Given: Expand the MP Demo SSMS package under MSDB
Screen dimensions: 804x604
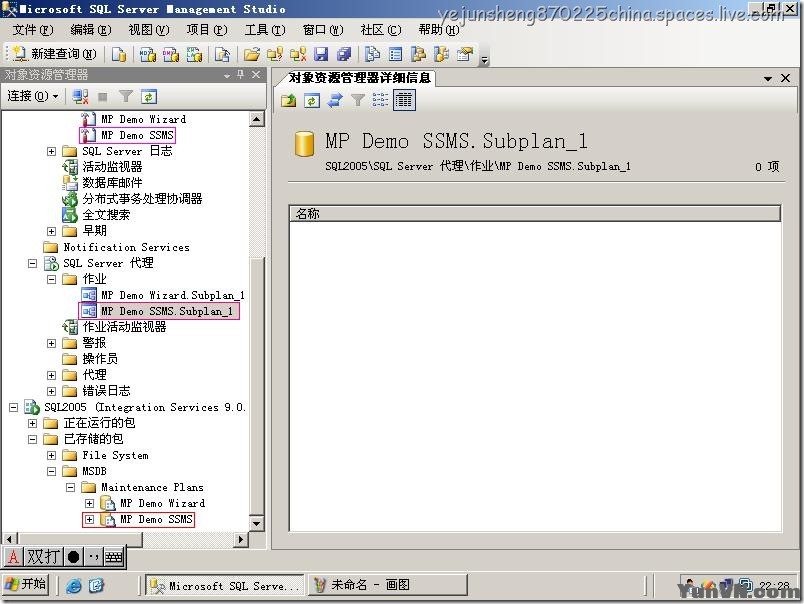Looking at the screenshot, I should [89, 519].
